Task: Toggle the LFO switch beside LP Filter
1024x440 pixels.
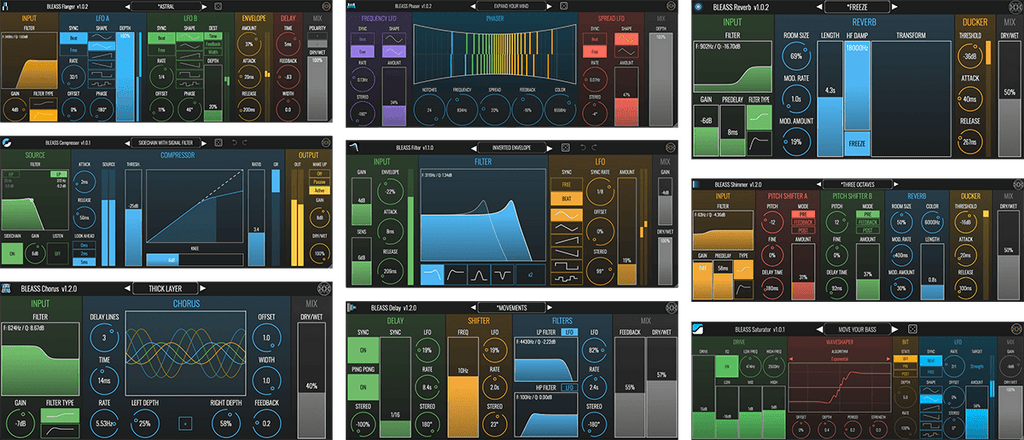Action: pyautogui.click(x=569, y=332)
